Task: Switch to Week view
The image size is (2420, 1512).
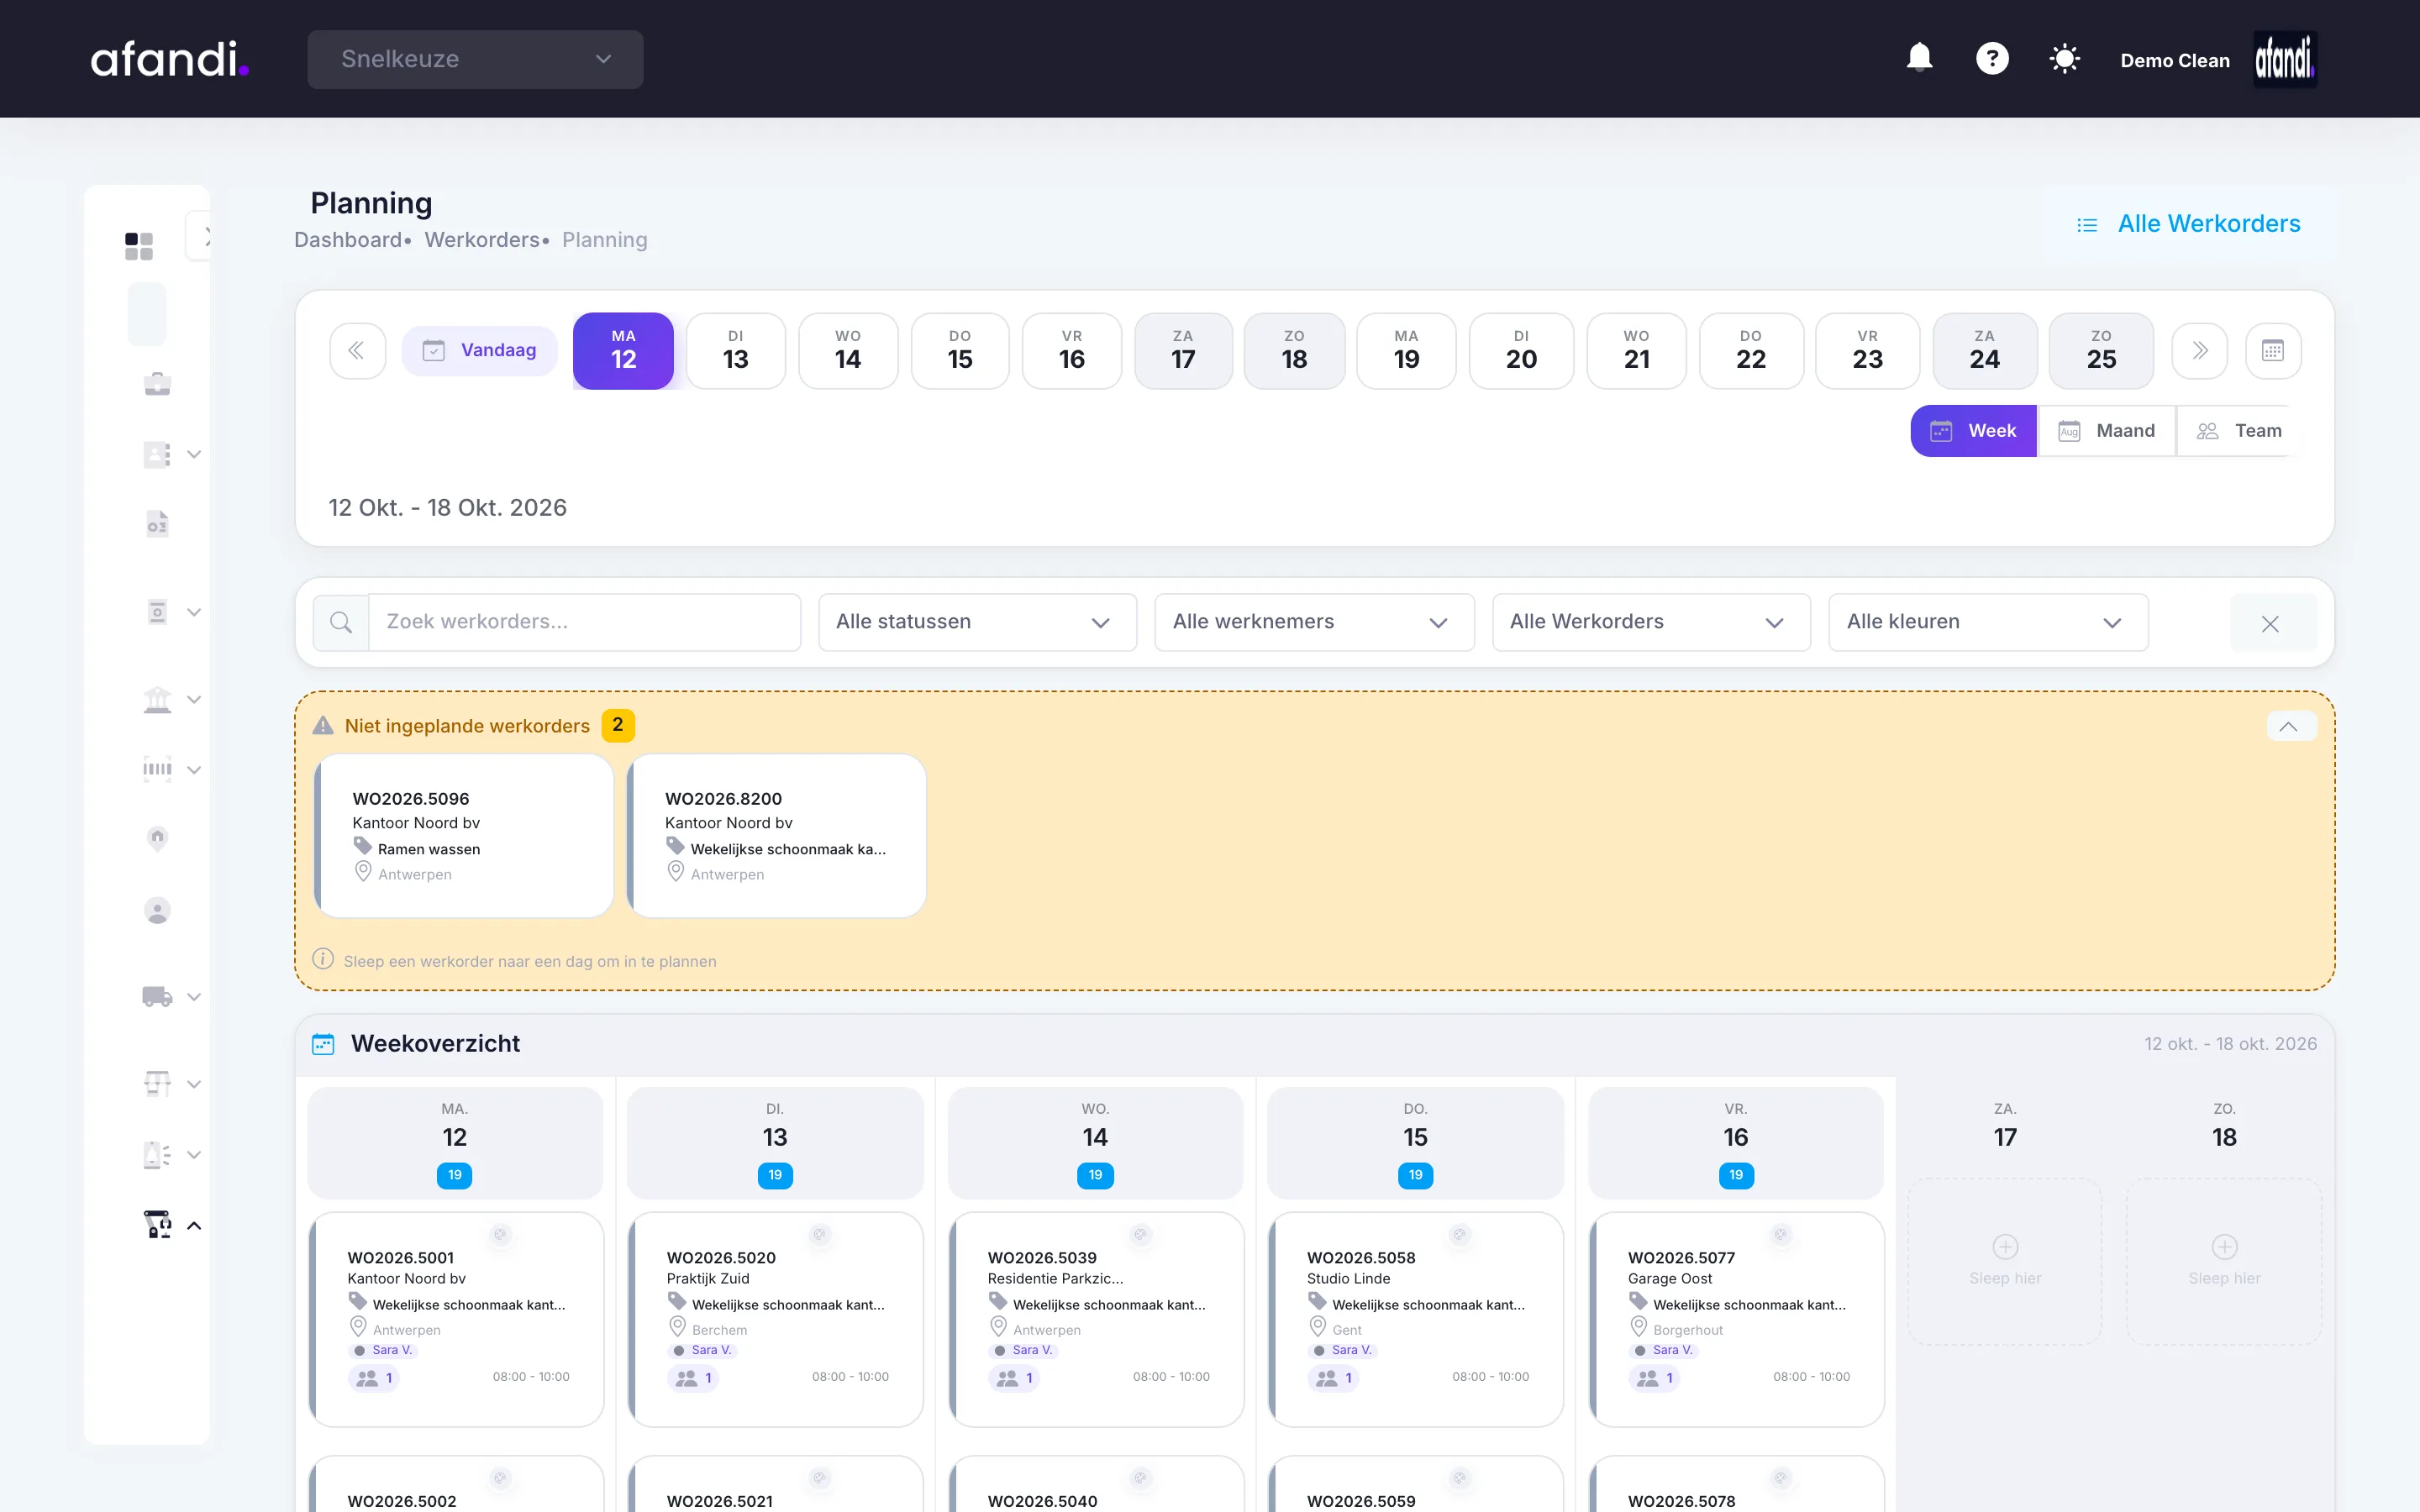Action: [x=1973, y=431]
